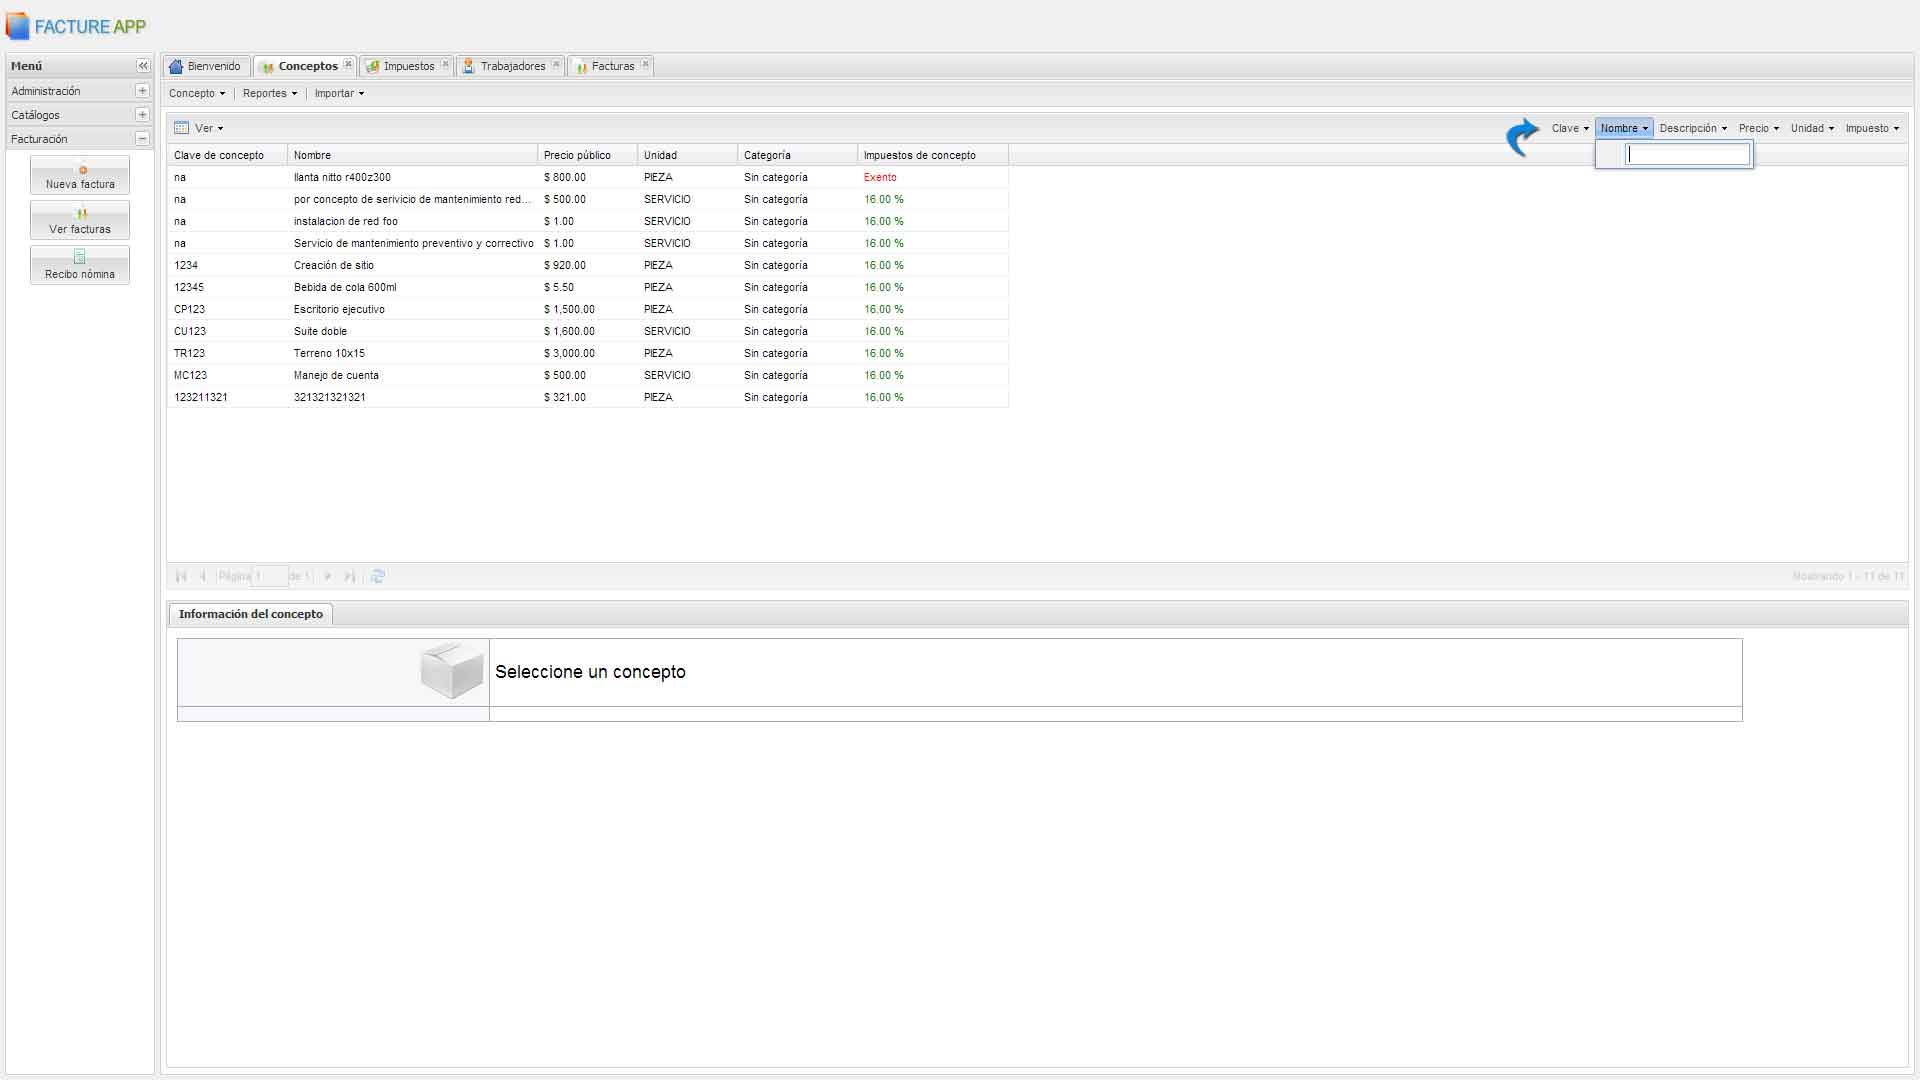
Task: Jump to last page in pager
Action: pyautogui.click(x=349, y=576)
